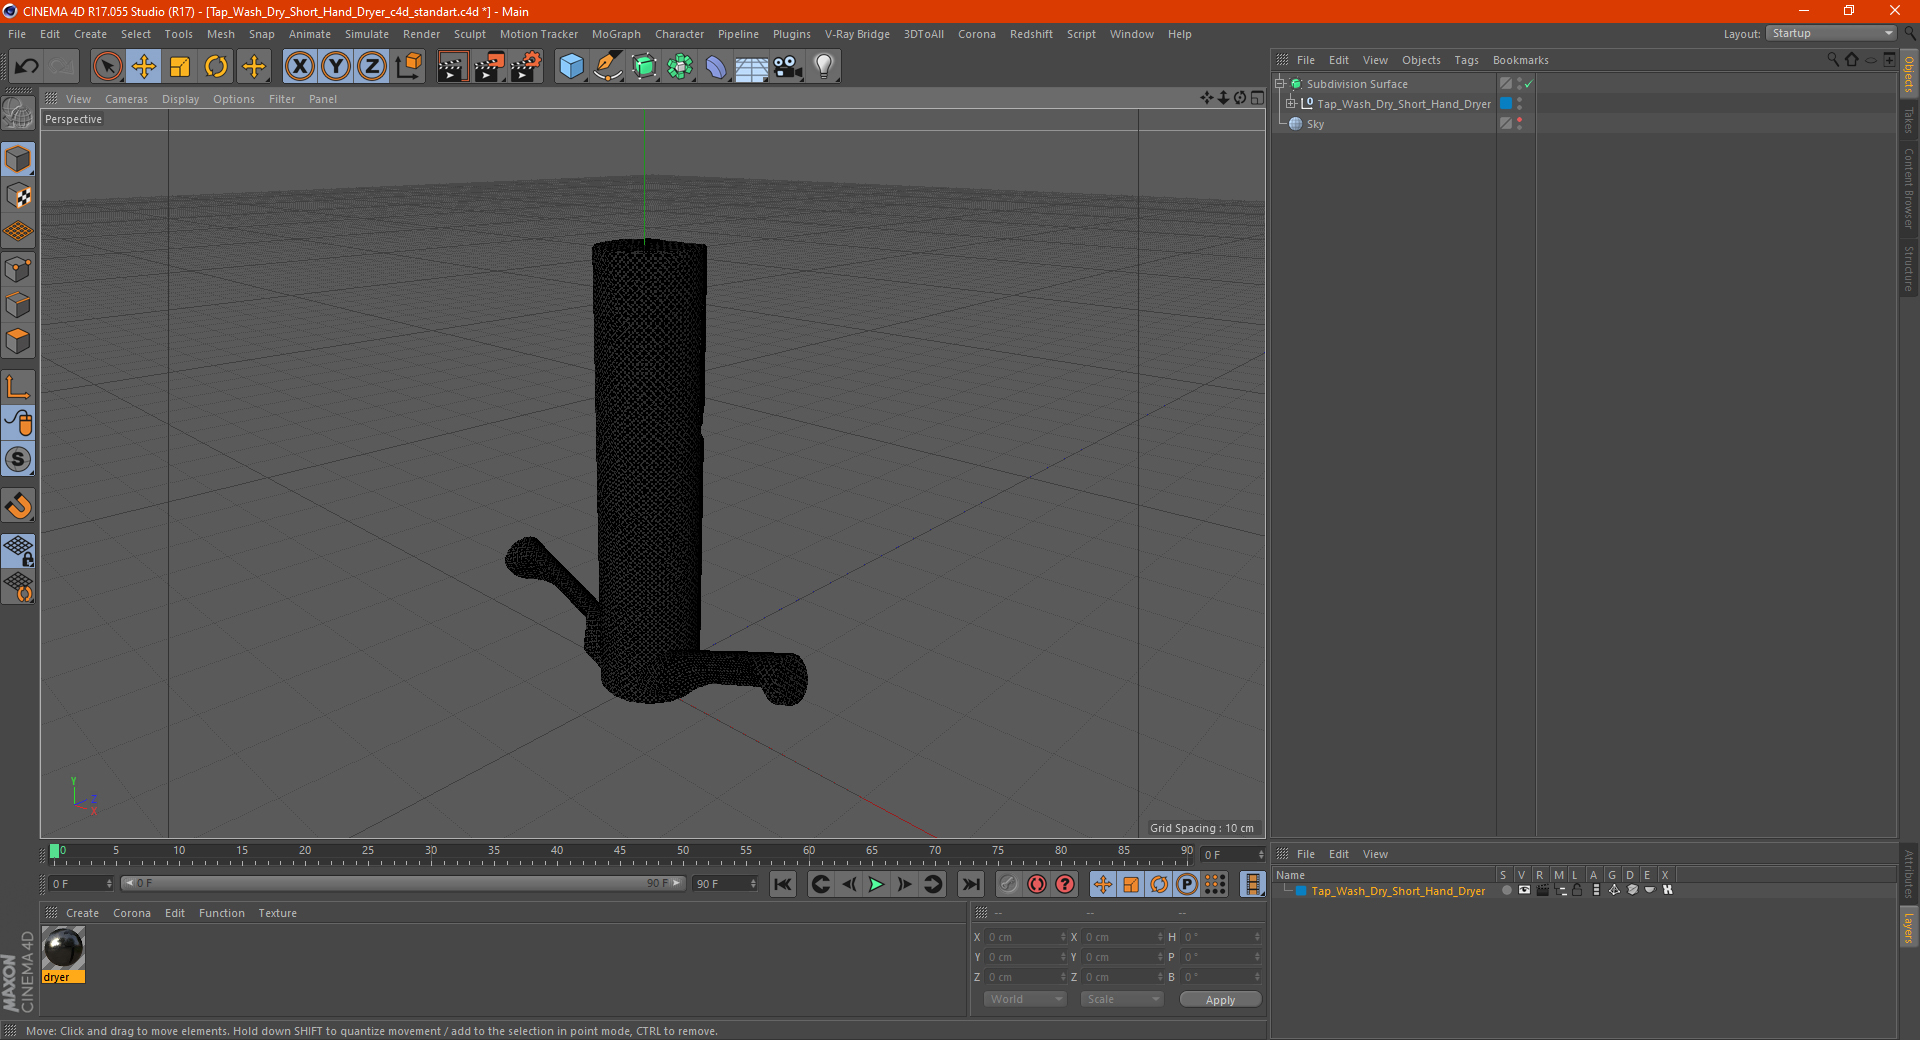Click the Undo arrow icon
1920x1040 pixels.
tap(27, 67)
